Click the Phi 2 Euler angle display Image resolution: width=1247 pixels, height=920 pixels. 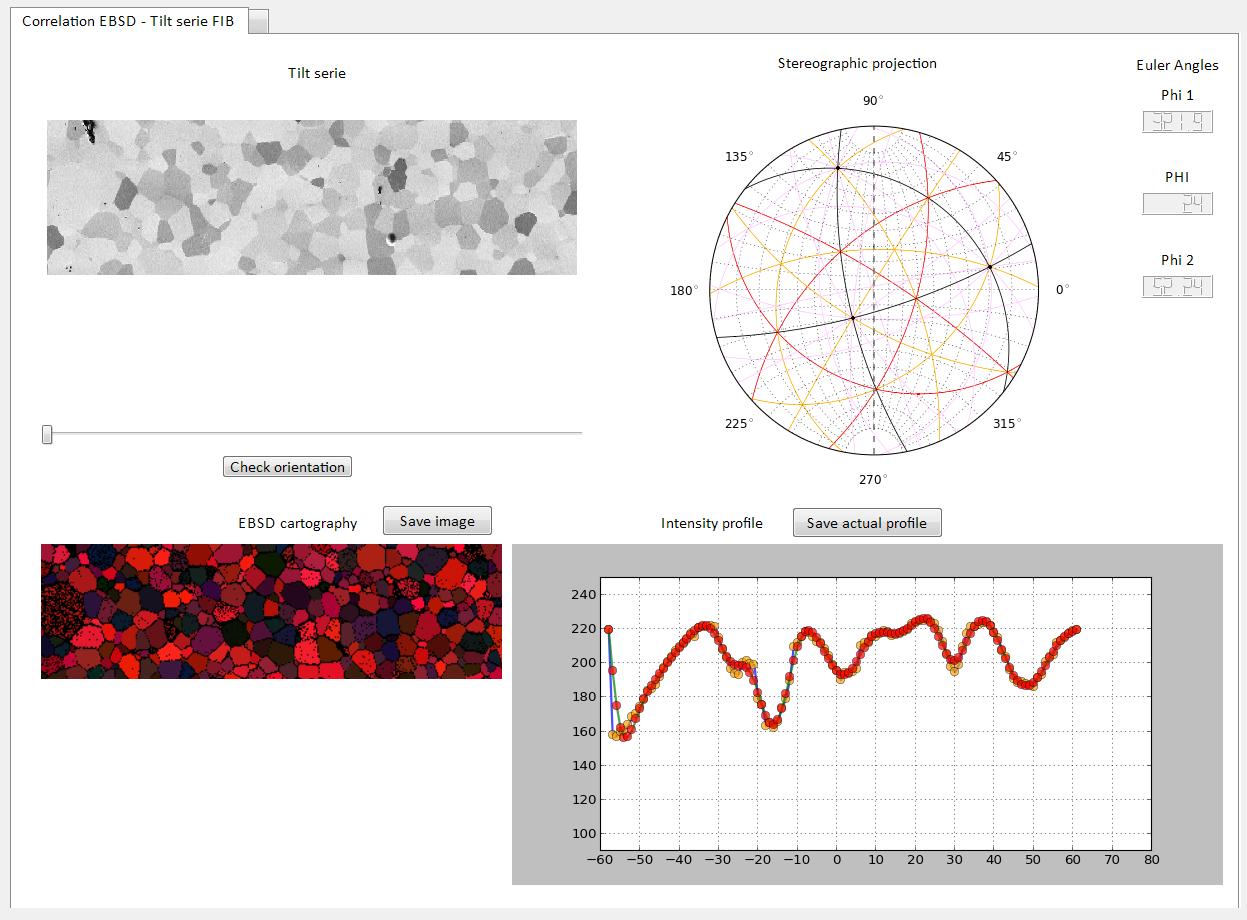pos(1177,287)
